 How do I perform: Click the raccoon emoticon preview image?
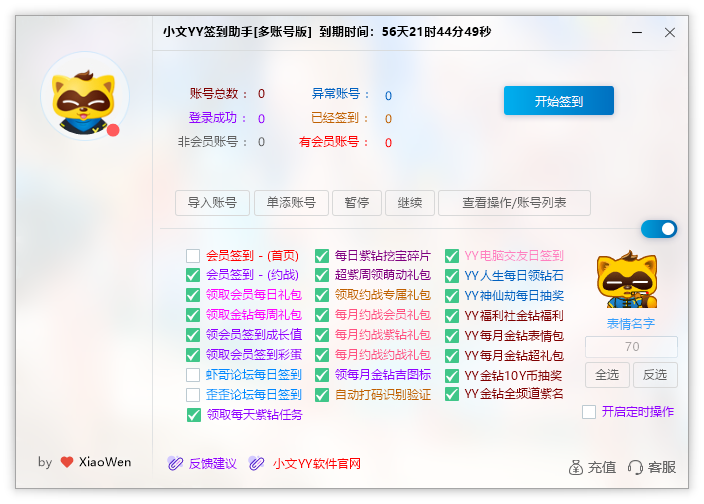tap(627, 279)
